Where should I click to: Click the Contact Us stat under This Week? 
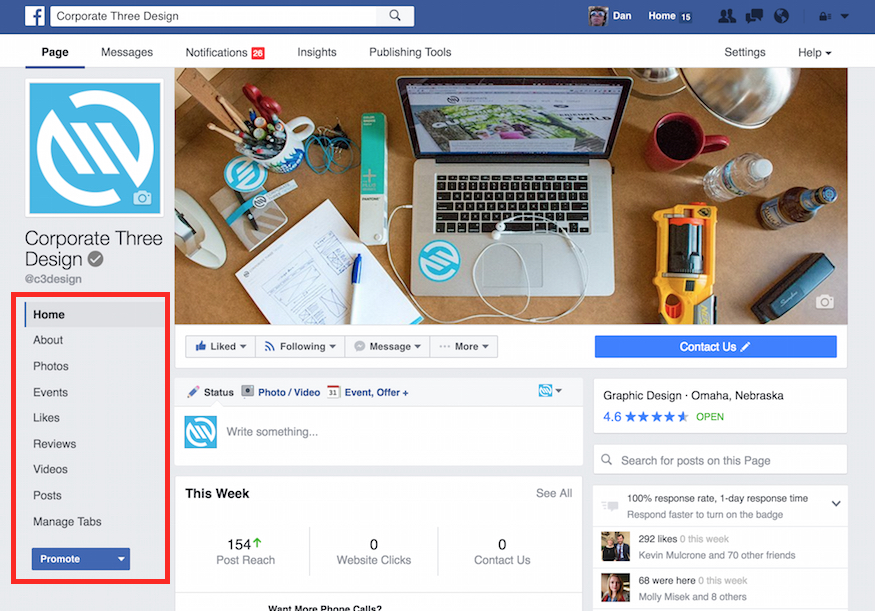[x=502, y=552]
